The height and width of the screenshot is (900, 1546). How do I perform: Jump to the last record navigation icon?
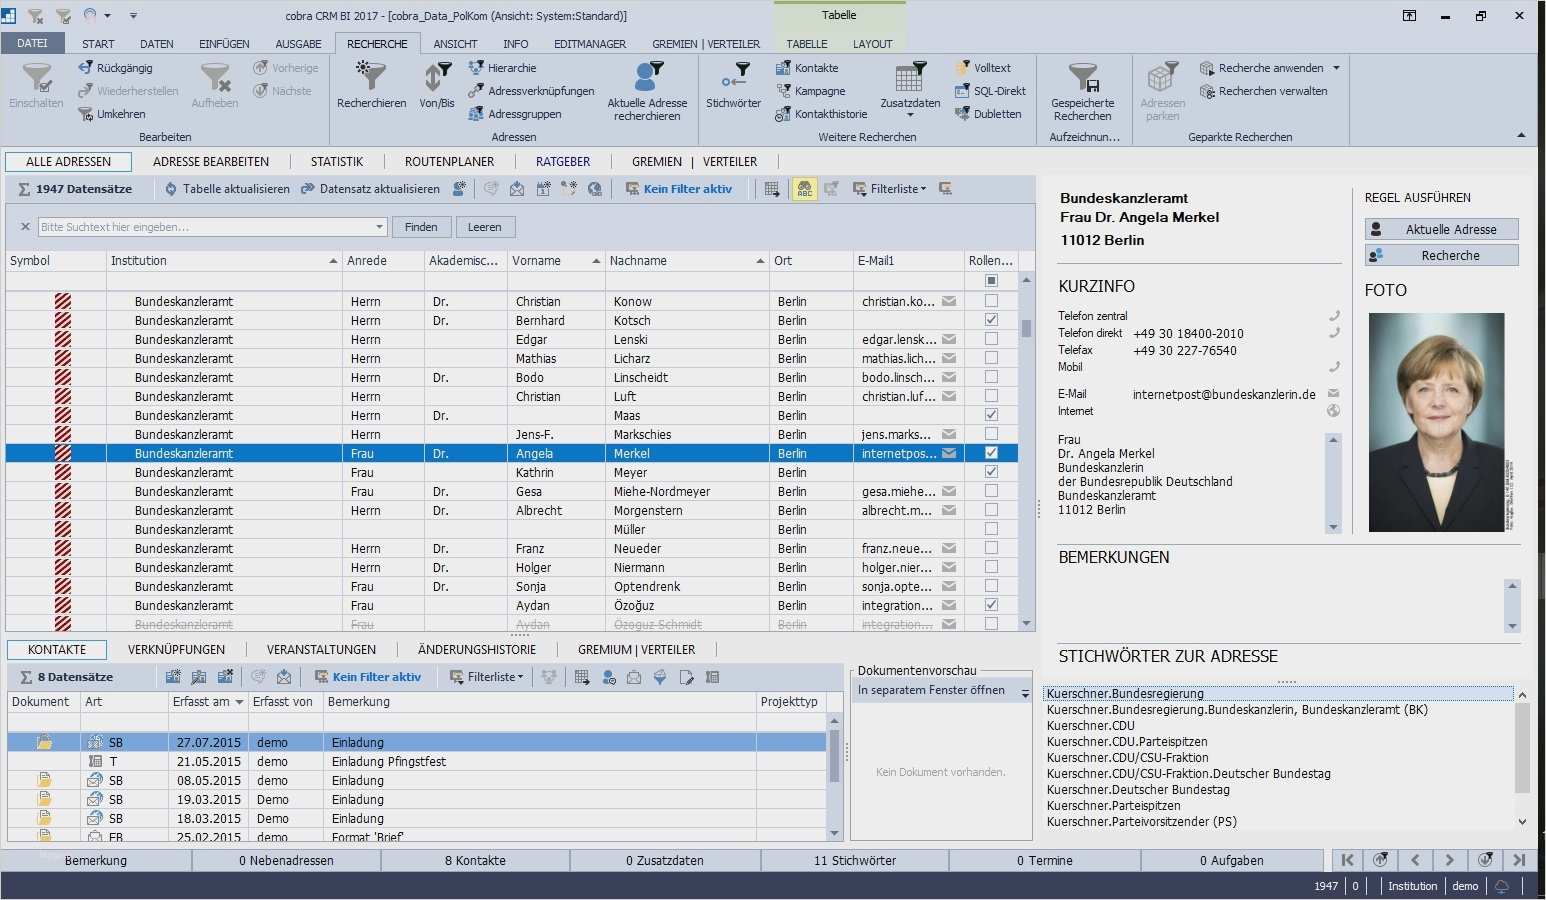pos(1520,860)
